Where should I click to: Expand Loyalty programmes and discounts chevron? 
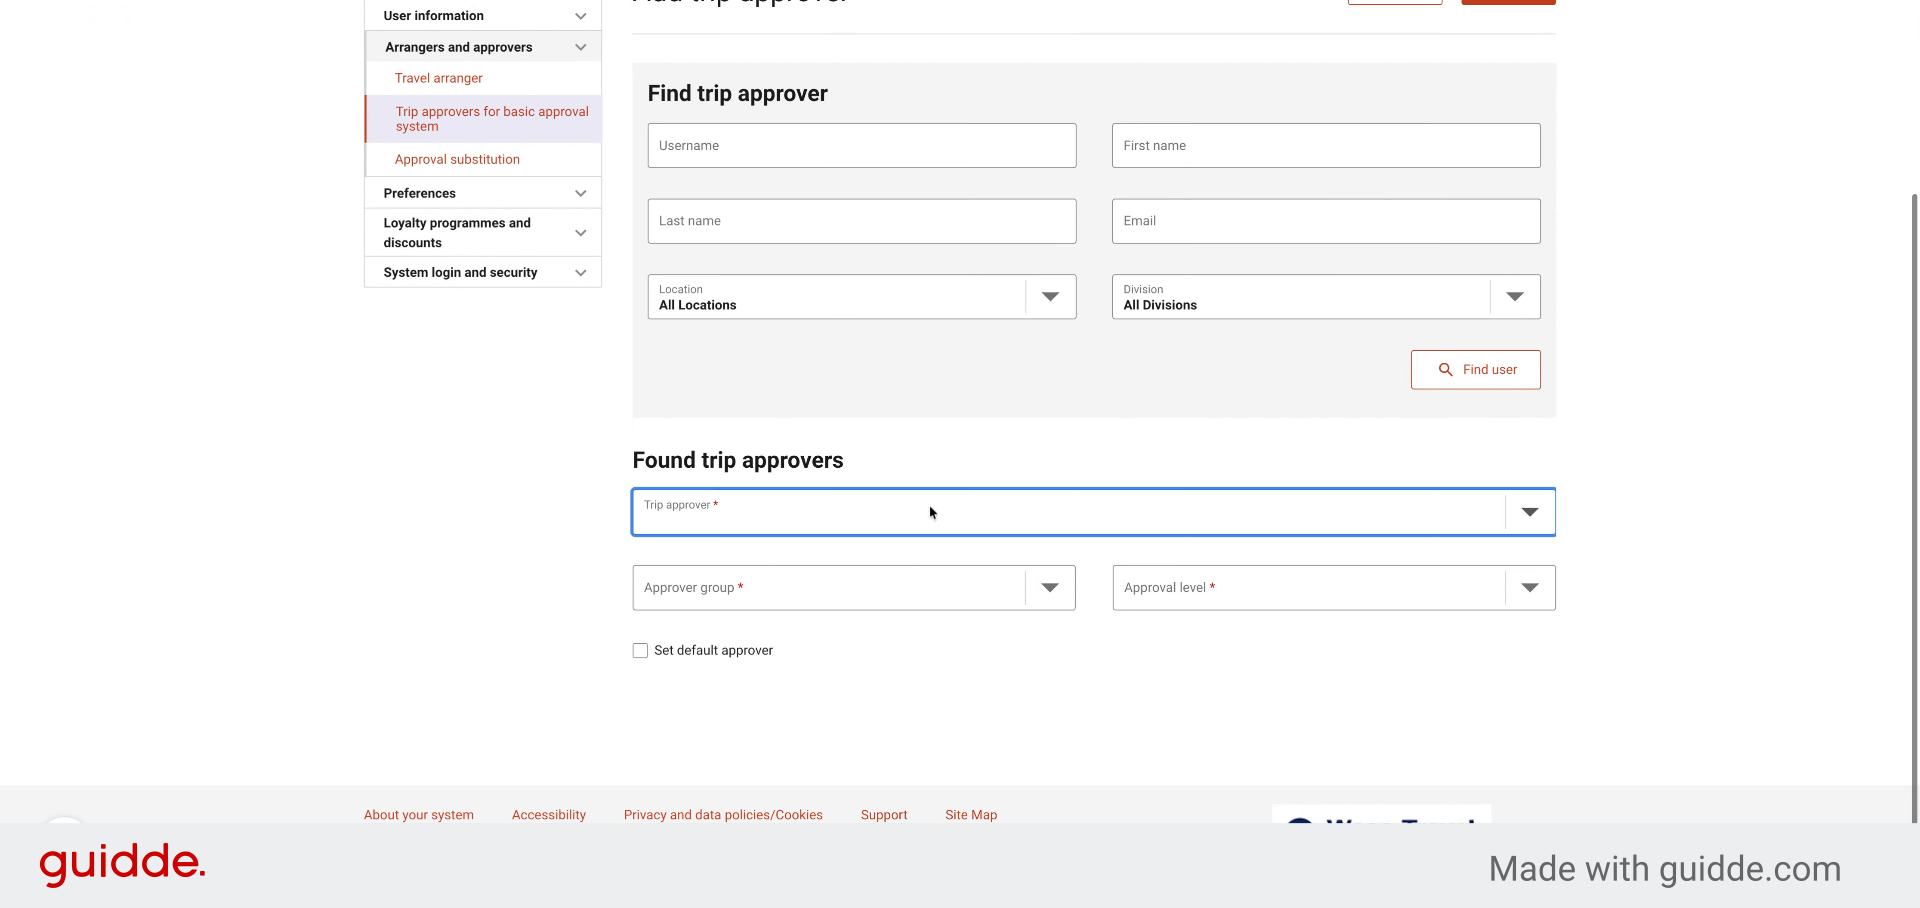(x=581, y=233)
